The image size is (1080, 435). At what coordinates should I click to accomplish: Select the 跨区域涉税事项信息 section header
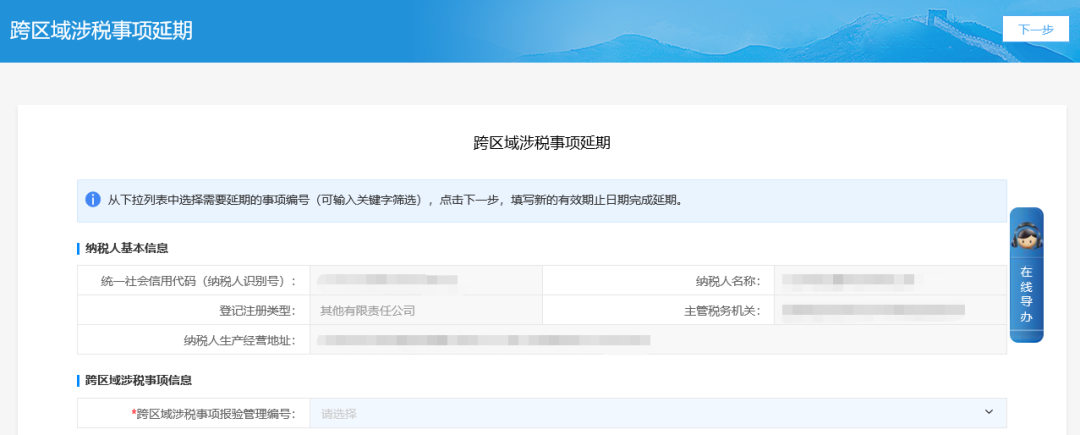pos(138,380)
